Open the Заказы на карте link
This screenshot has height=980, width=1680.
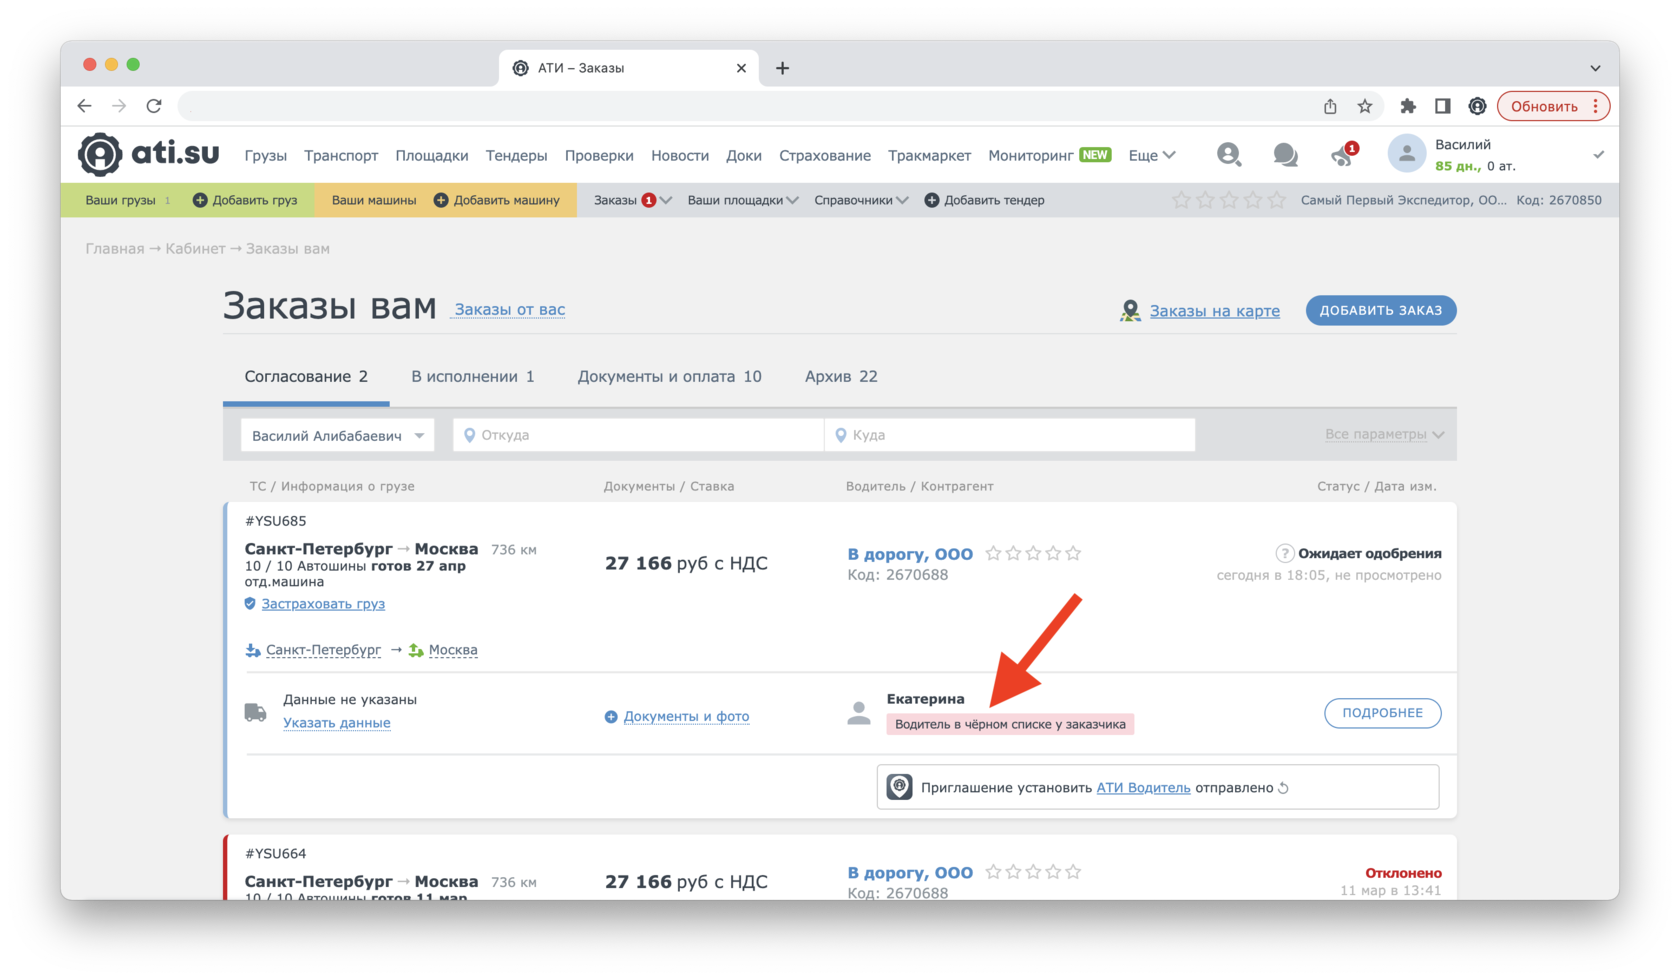1214,311
